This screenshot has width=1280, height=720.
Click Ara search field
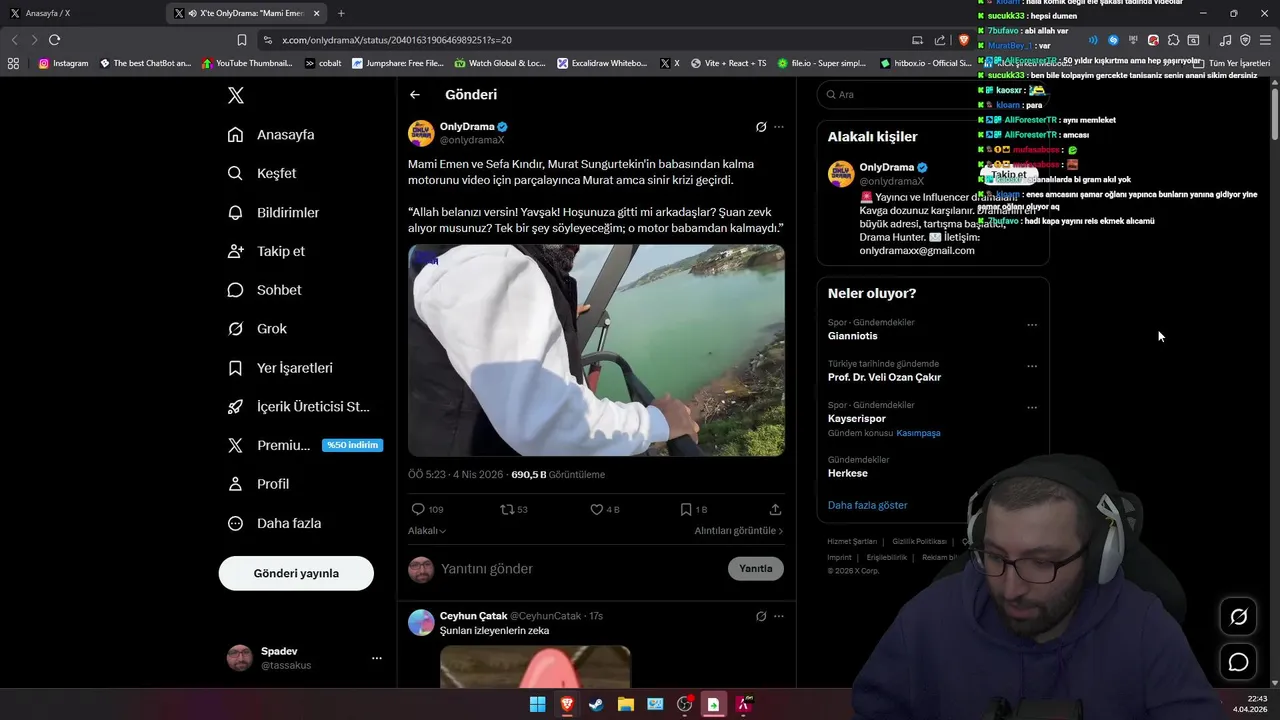933,94
